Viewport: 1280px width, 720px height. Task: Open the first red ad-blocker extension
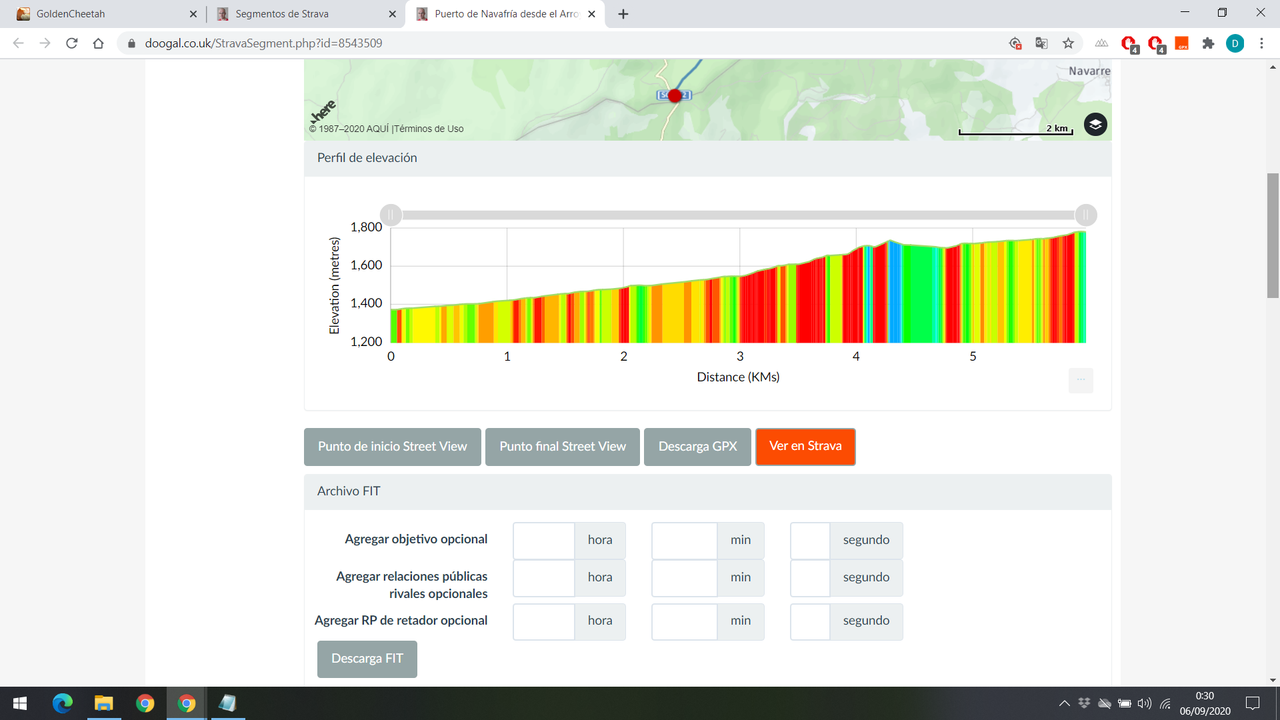click(x=1129, y=44)
